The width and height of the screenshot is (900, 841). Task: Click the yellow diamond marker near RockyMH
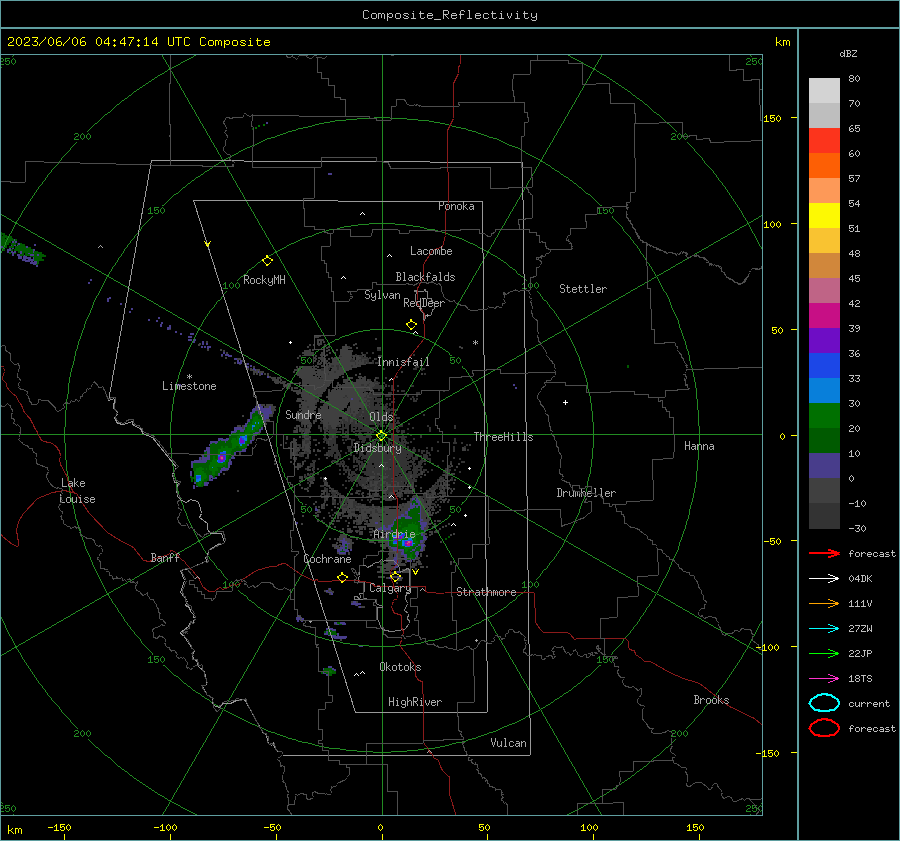(x=267, y=261)
